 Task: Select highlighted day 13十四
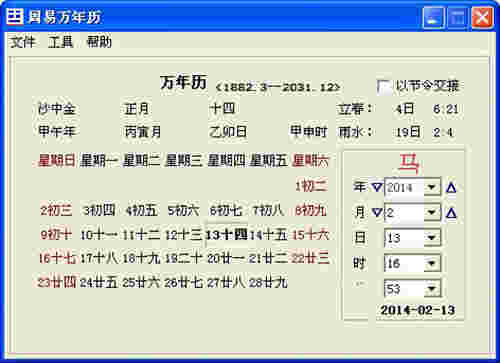click(x=226, y=235)
